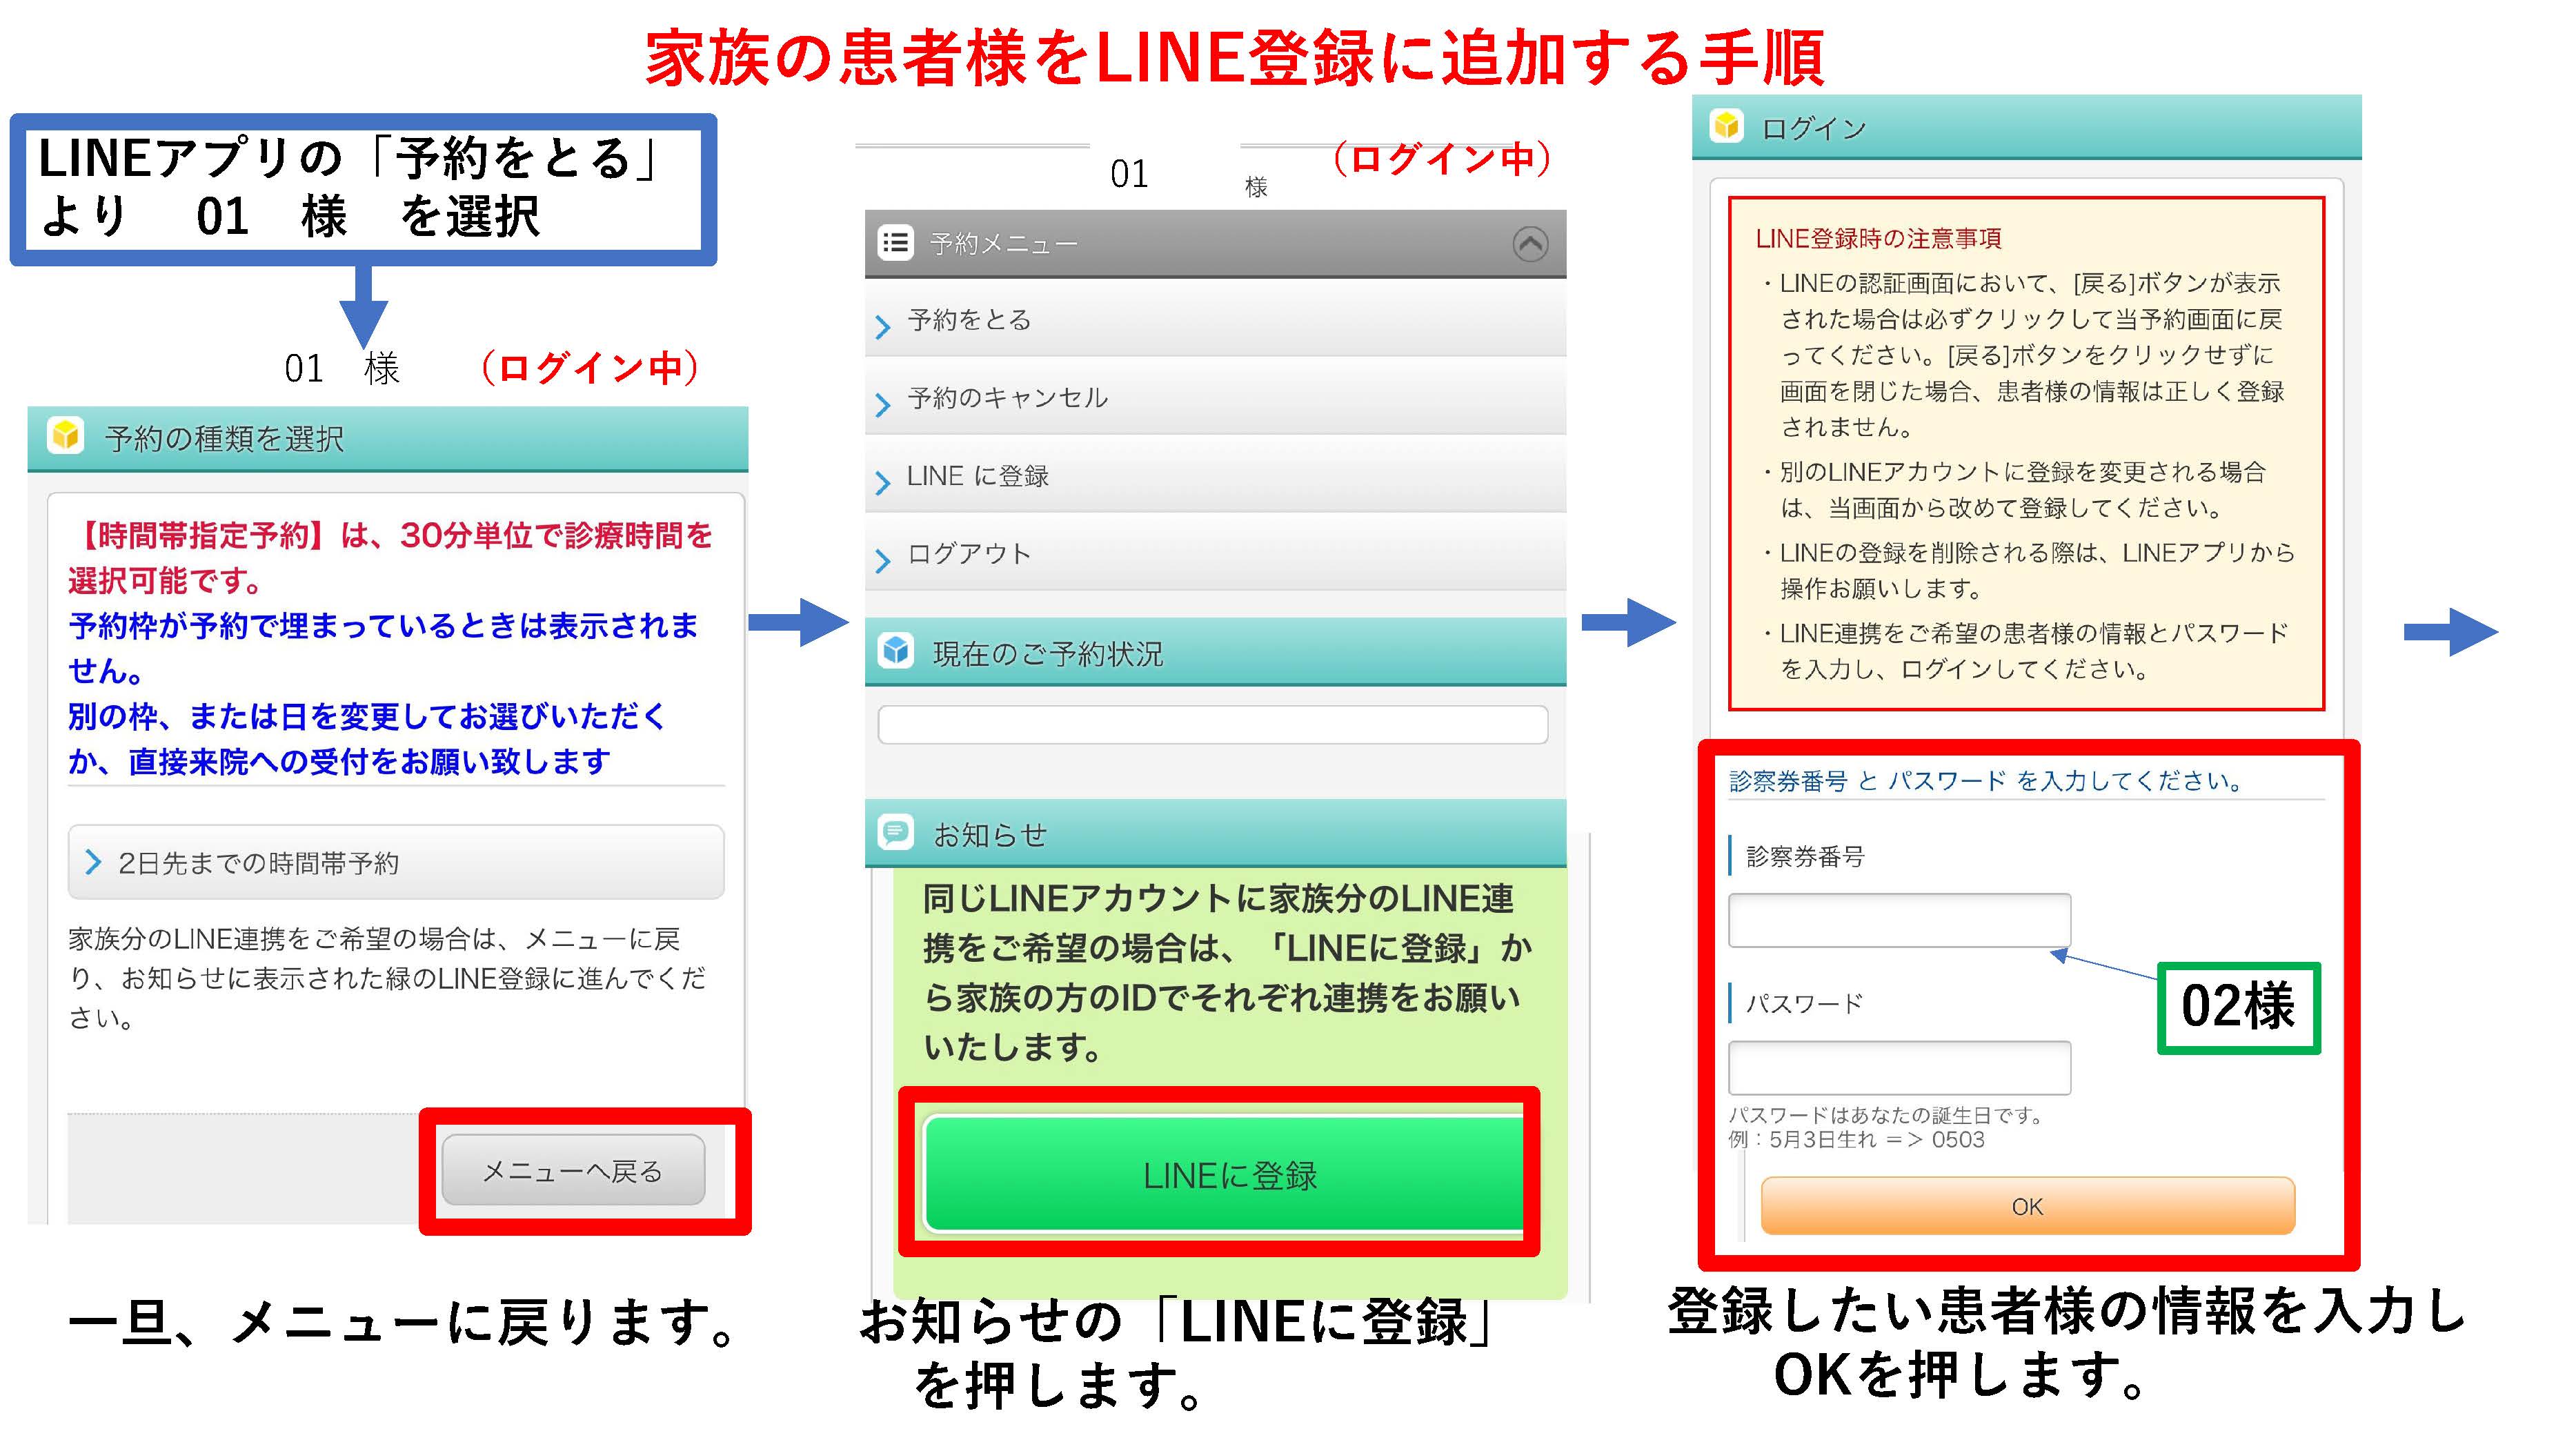
Task: Open 2日先までの時間帯予約 option
Action: tap(396, 862)
